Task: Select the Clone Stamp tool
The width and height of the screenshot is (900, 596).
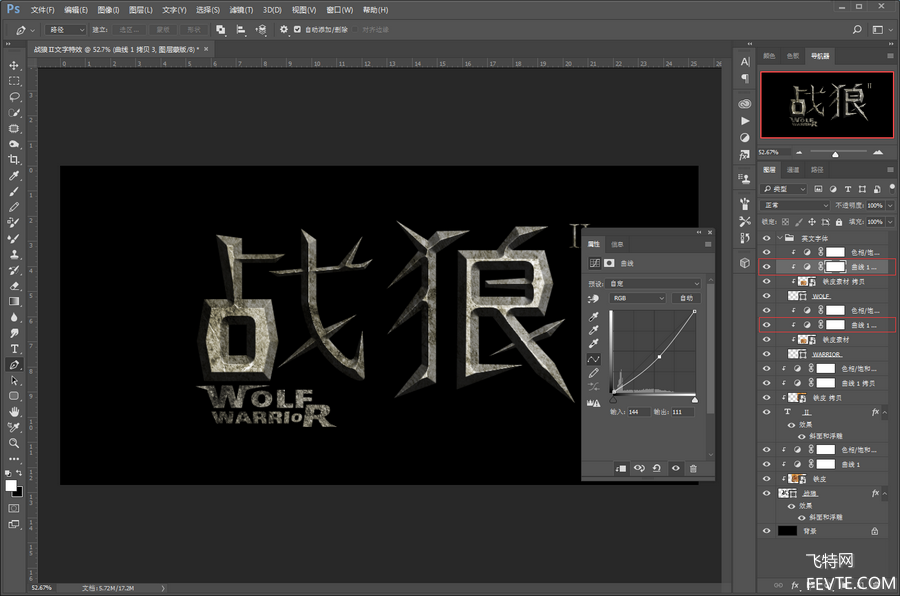Action: click(14, 254)
